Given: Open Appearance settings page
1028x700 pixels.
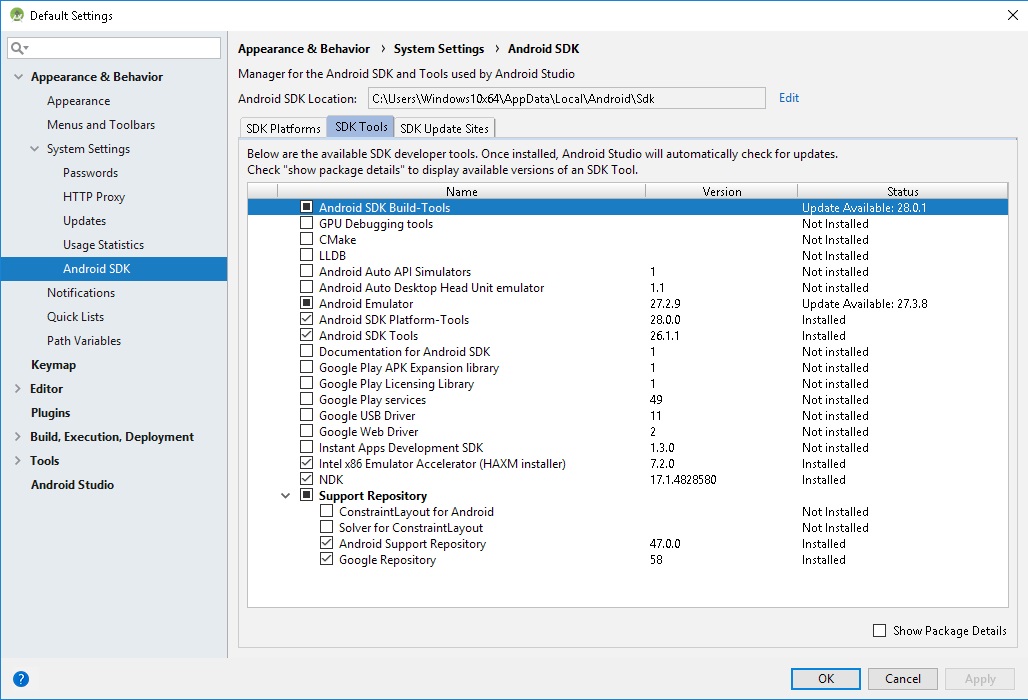Looking at the screenshot, I should pyautogui.click(x=79, y=101).
